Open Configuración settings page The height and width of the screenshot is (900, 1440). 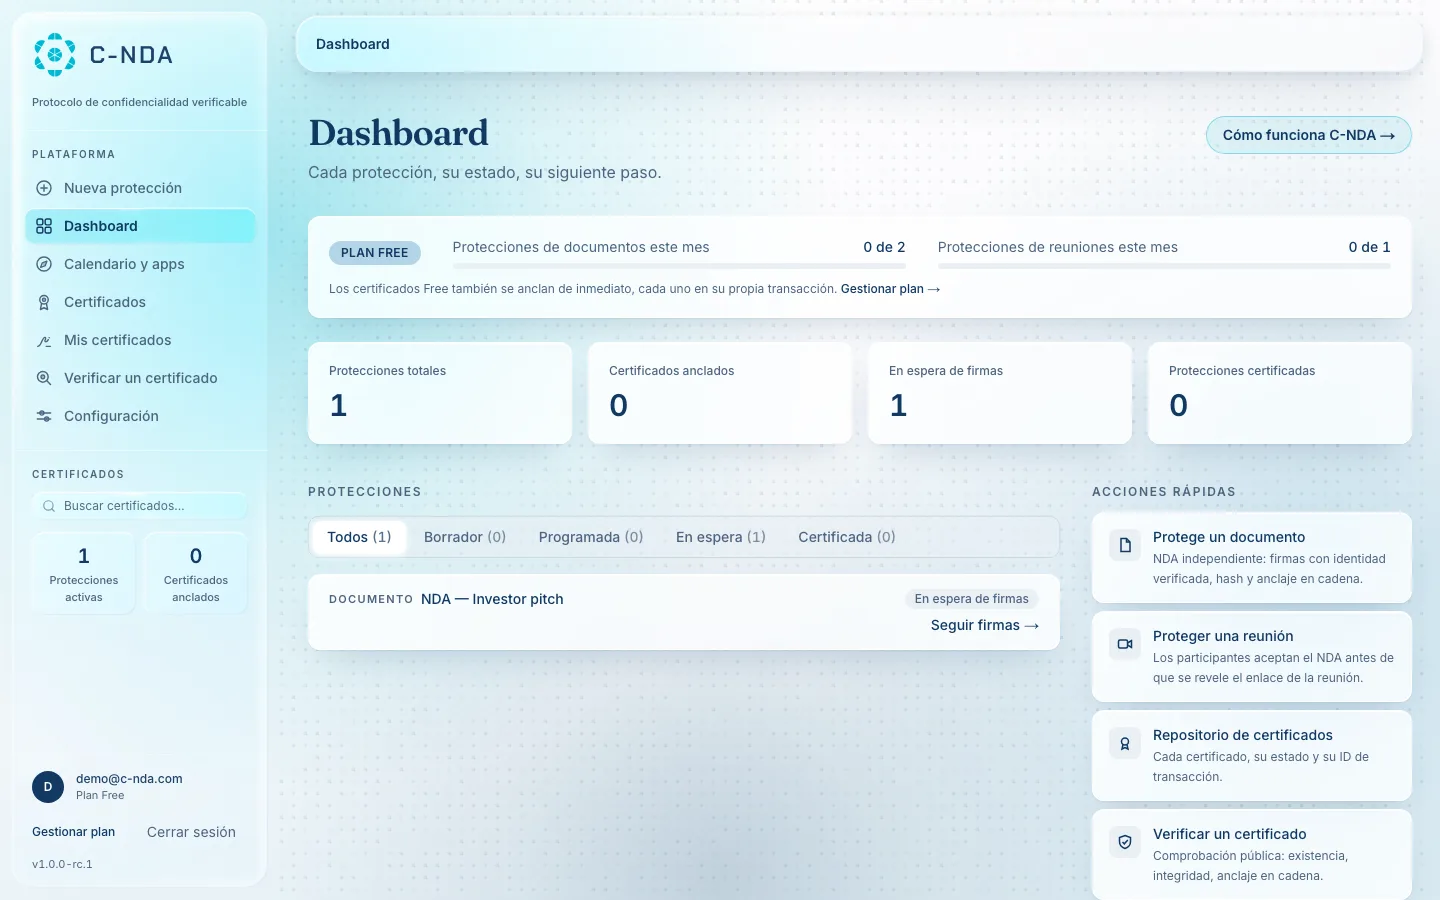click(x=140, y=416)
